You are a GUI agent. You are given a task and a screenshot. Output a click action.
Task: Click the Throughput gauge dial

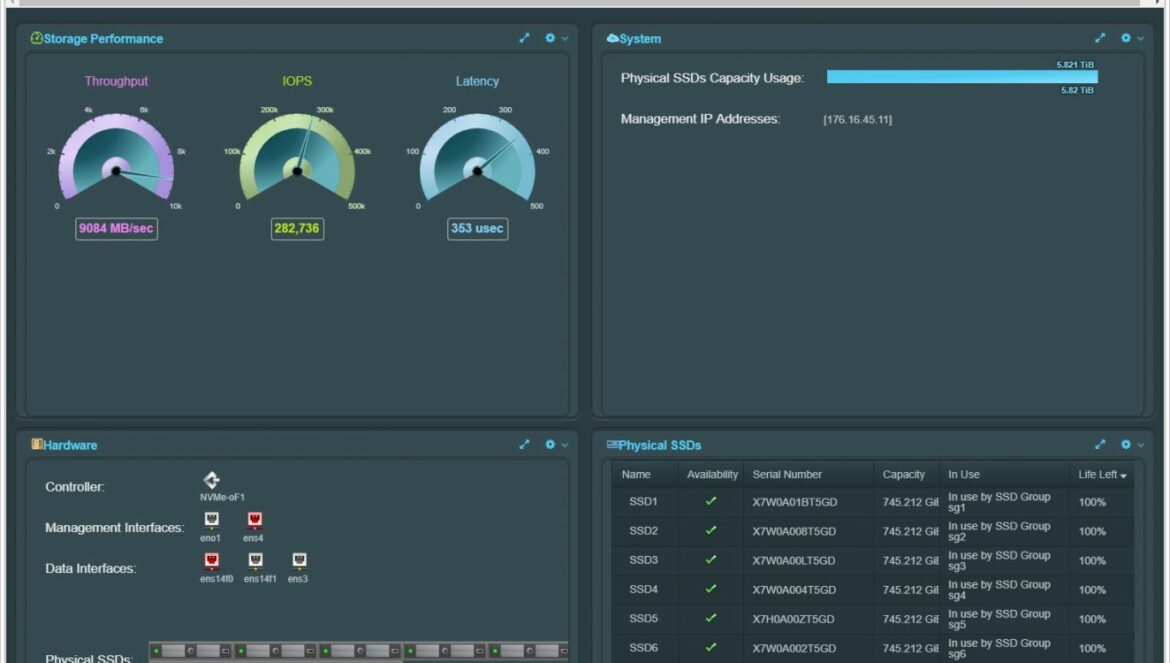[x=116, y=157]
